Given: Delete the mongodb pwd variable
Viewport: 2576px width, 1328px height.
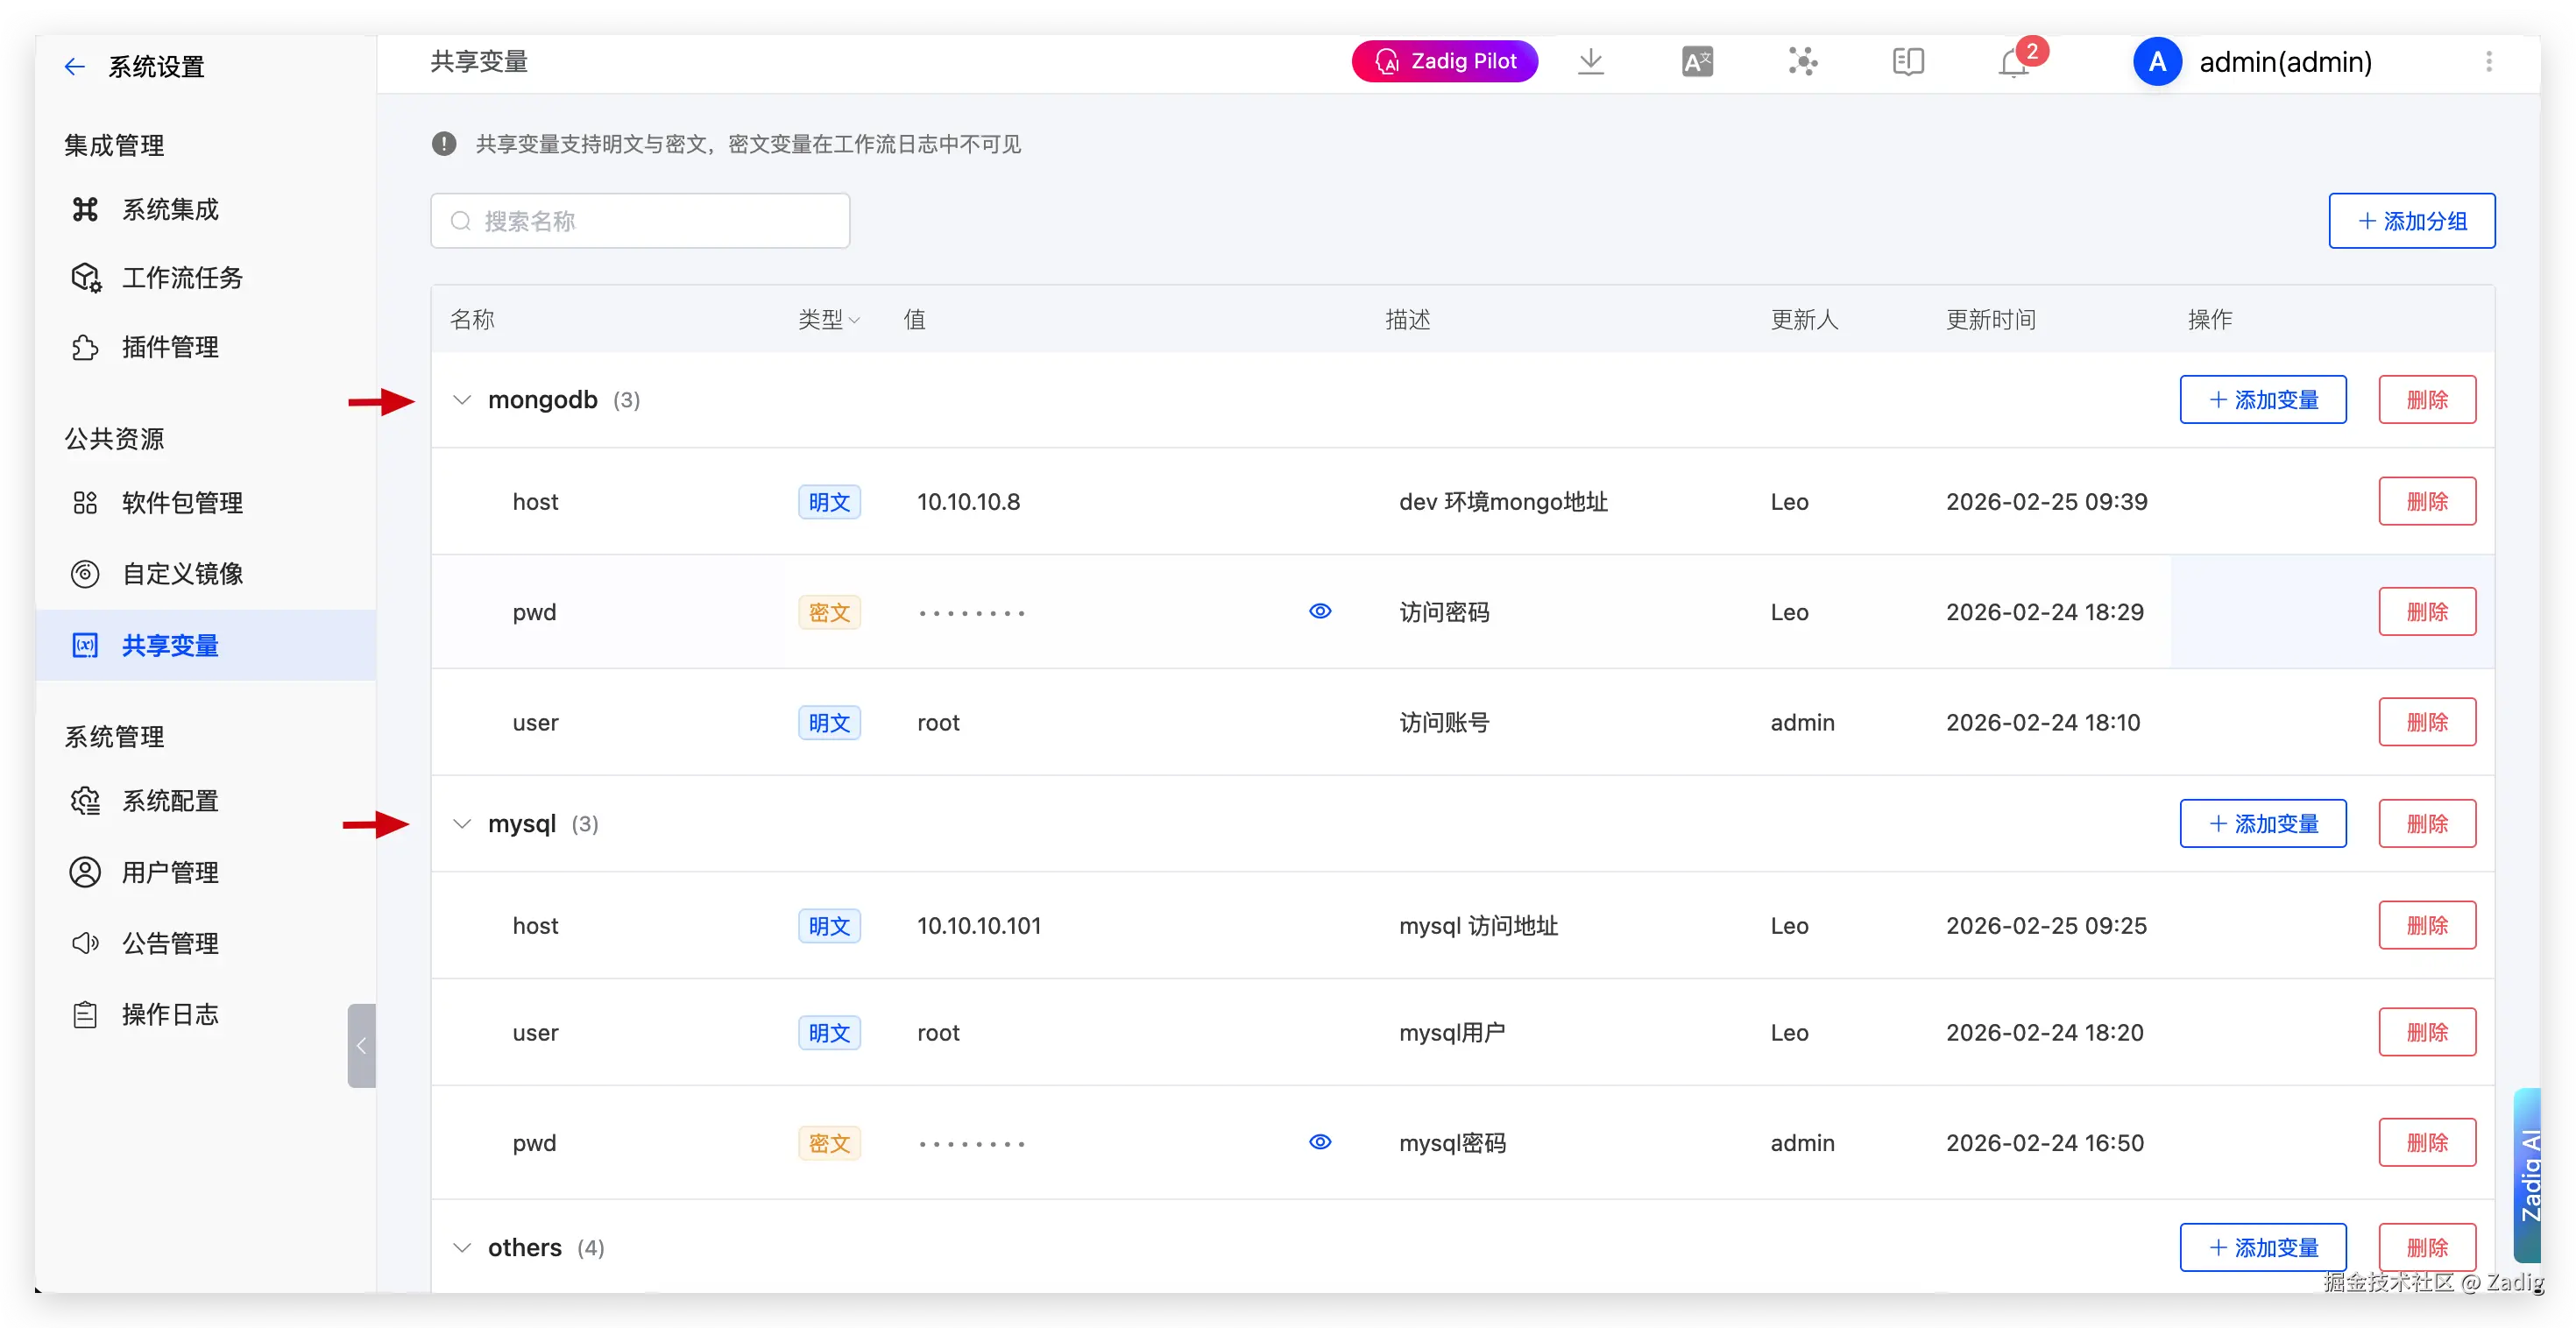Looking at the screenshot, I should (x=2427, y=612).
